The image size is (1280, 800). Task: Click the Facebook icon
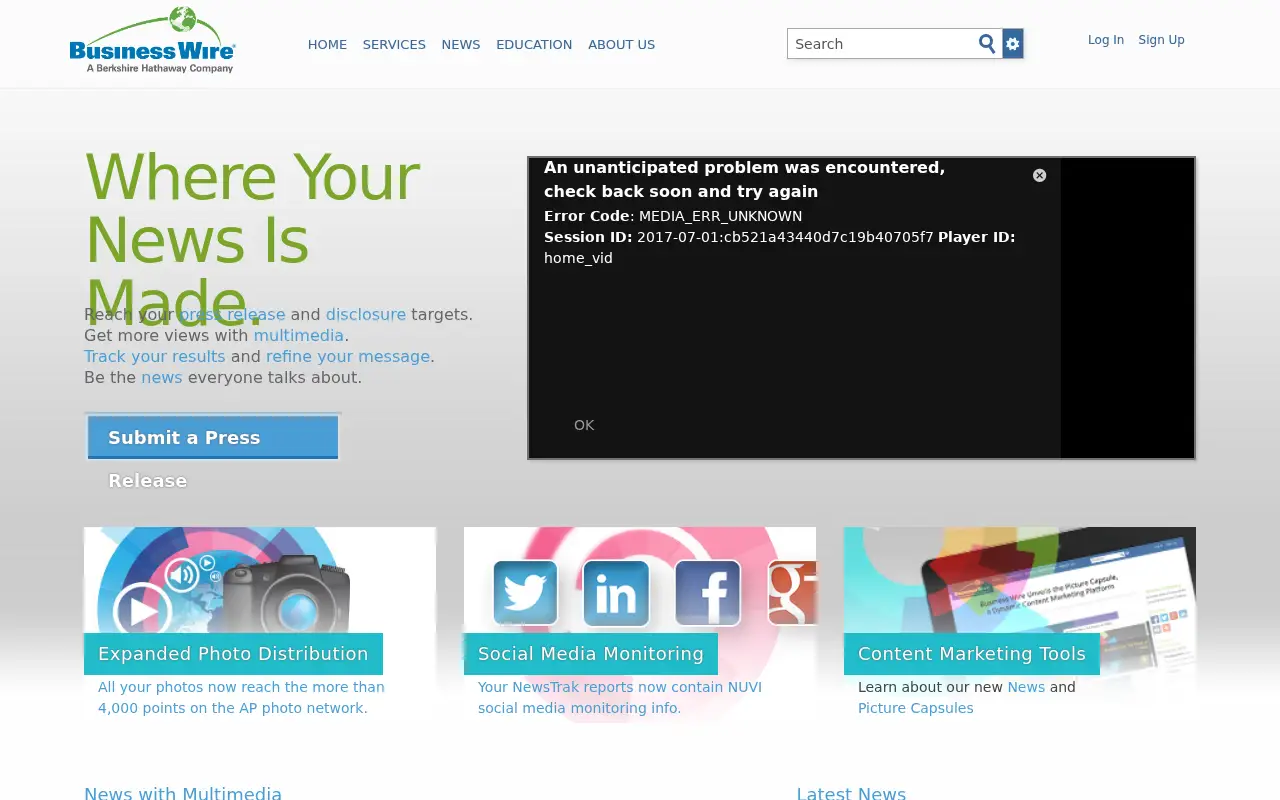708,593
